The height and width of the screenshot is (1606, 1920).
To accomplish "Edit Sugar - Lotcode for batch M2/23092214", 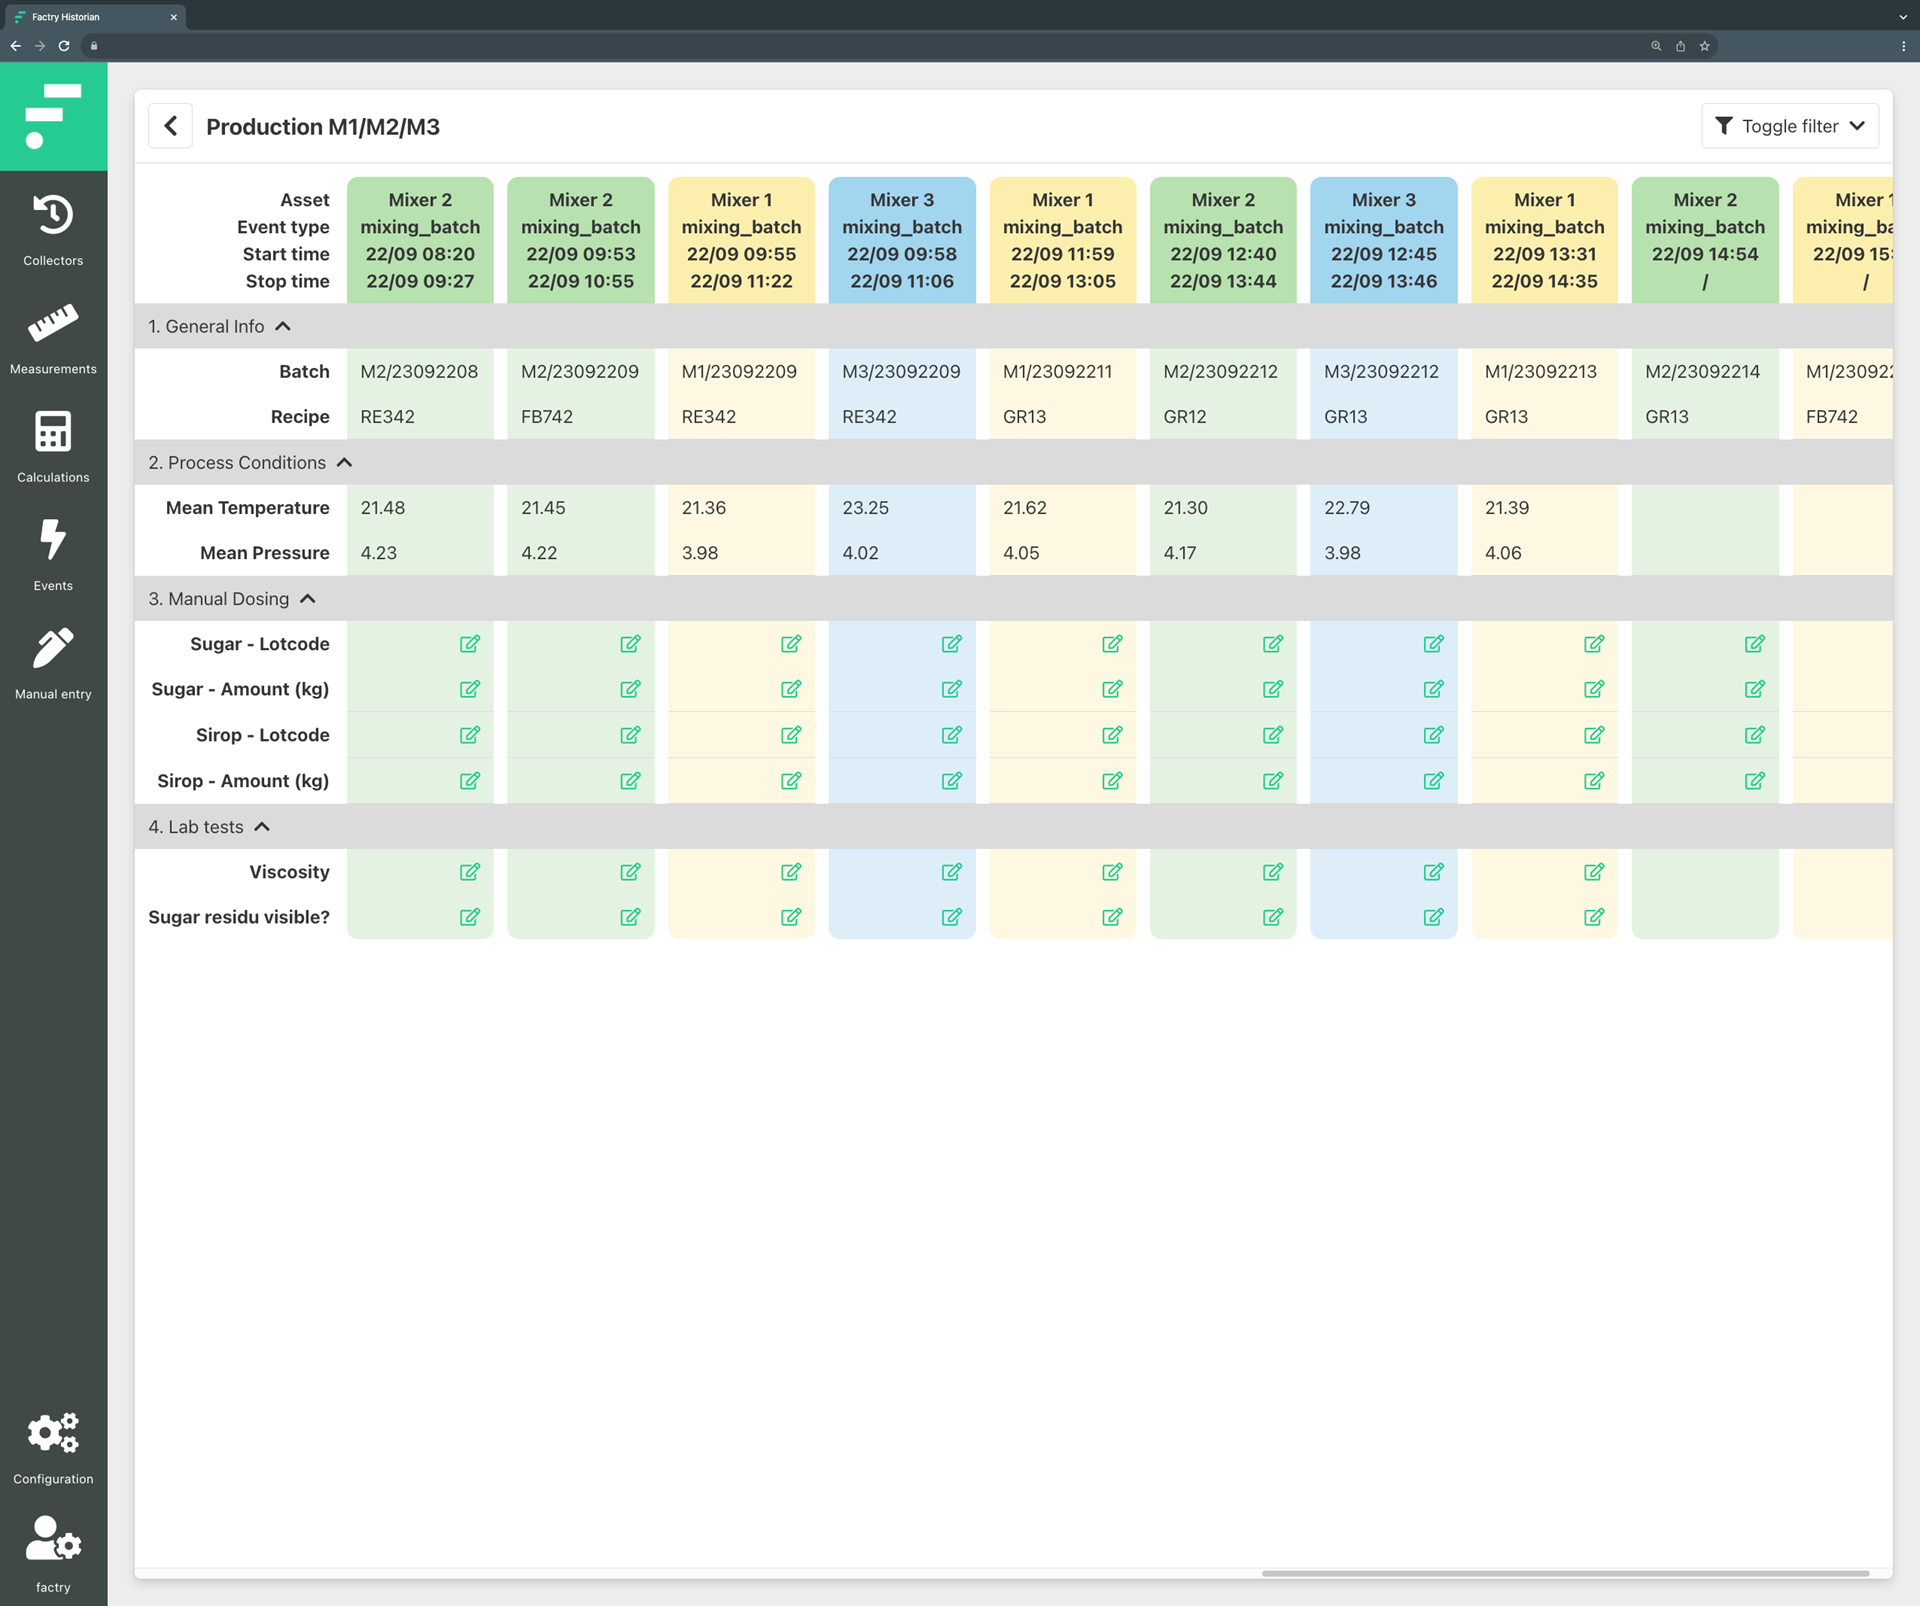I will coord(1755,643).
